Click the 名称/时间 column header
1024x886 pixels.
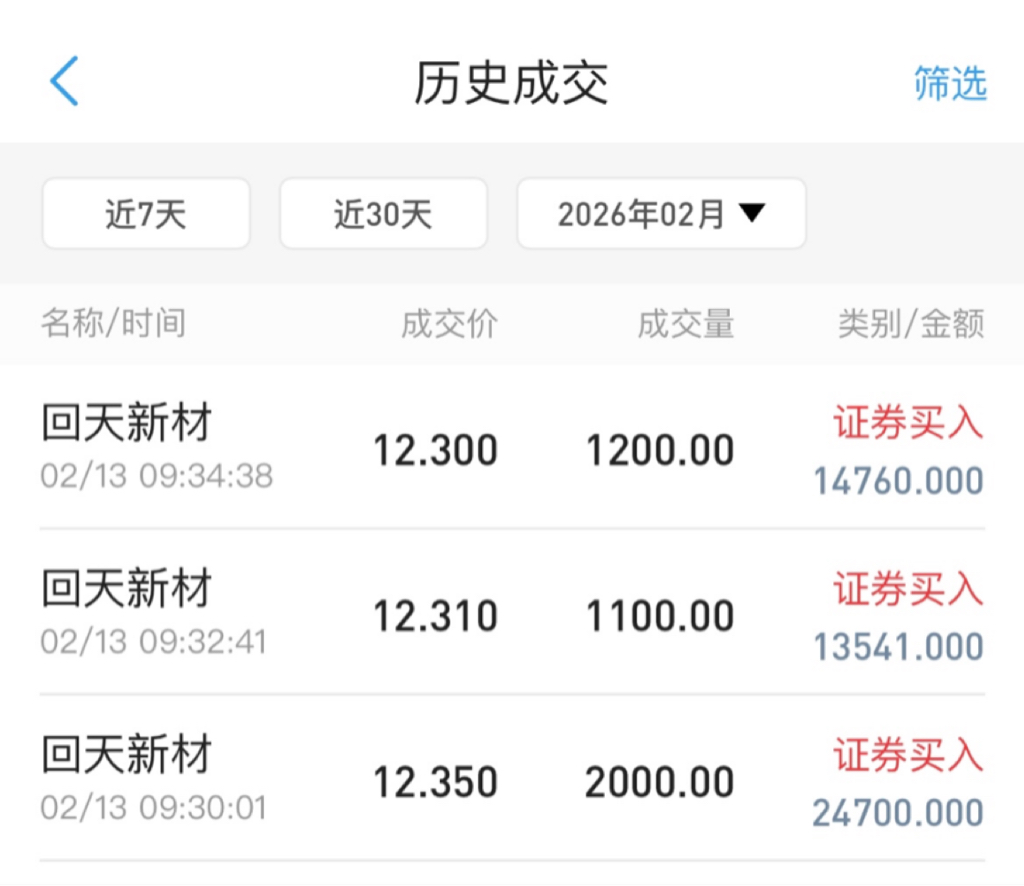pyautogui.click(x=113, y=324)
